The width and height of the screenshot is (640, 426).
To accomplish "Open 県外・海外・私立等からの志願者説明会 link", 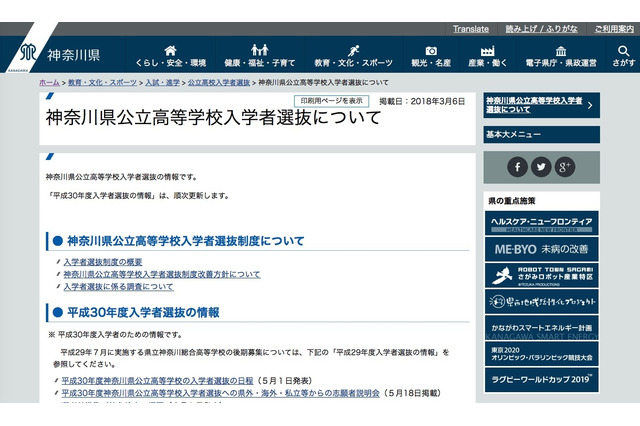I will coord(220,393).
